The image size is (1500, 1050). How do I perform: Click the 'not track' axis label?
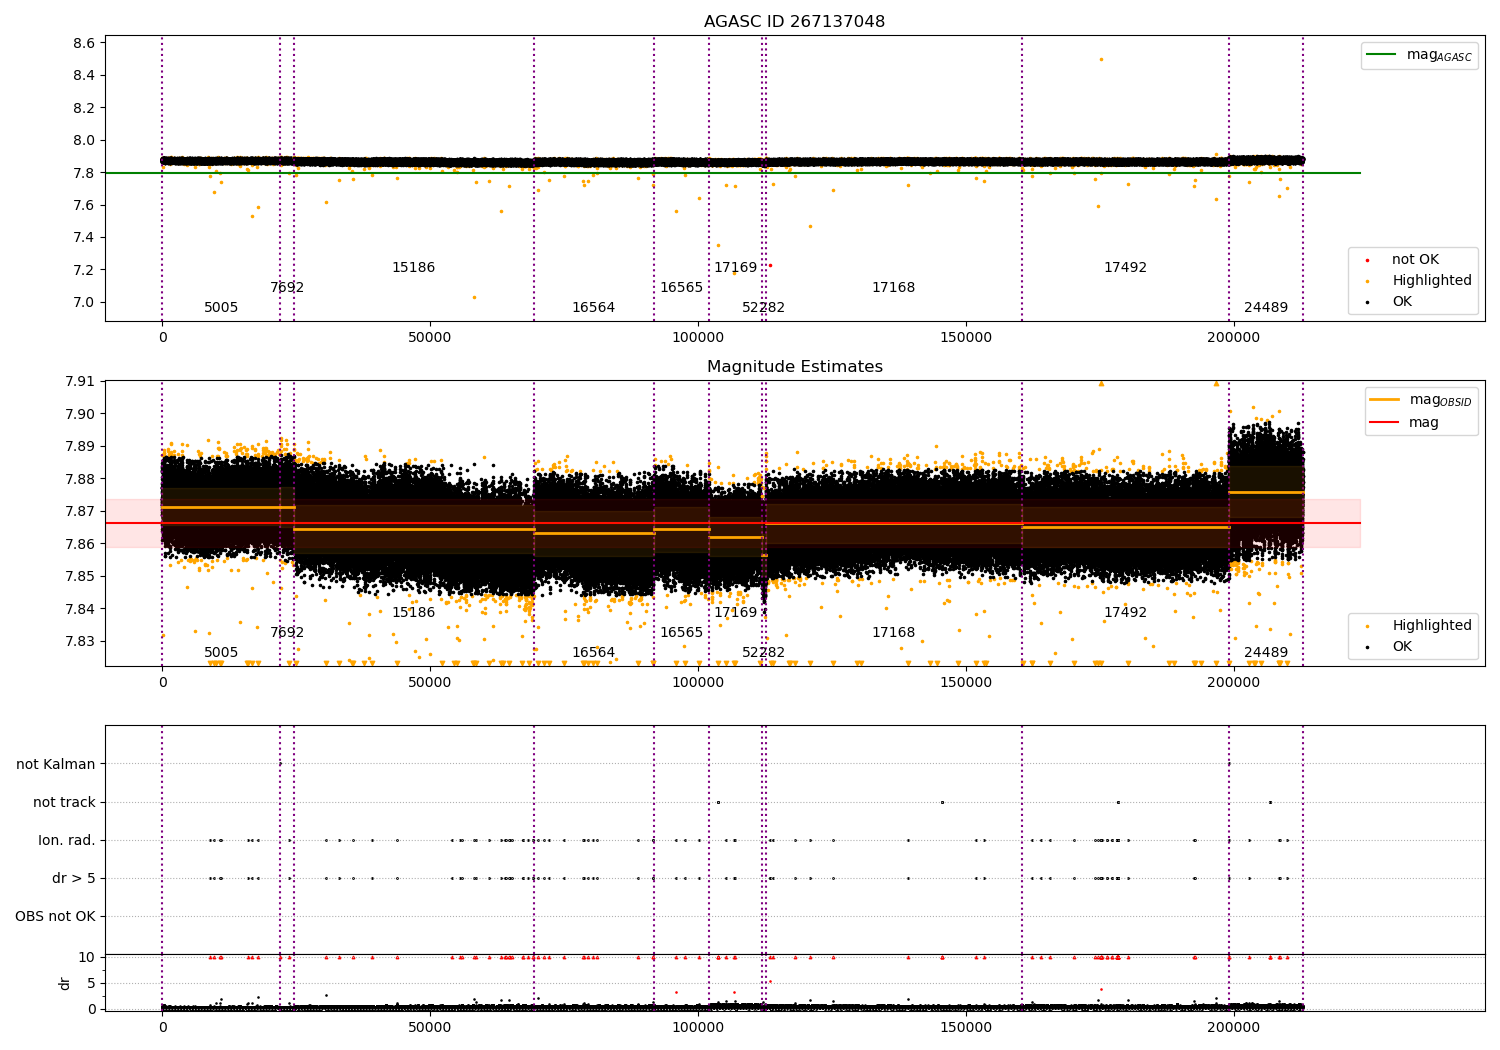[64, 802]
